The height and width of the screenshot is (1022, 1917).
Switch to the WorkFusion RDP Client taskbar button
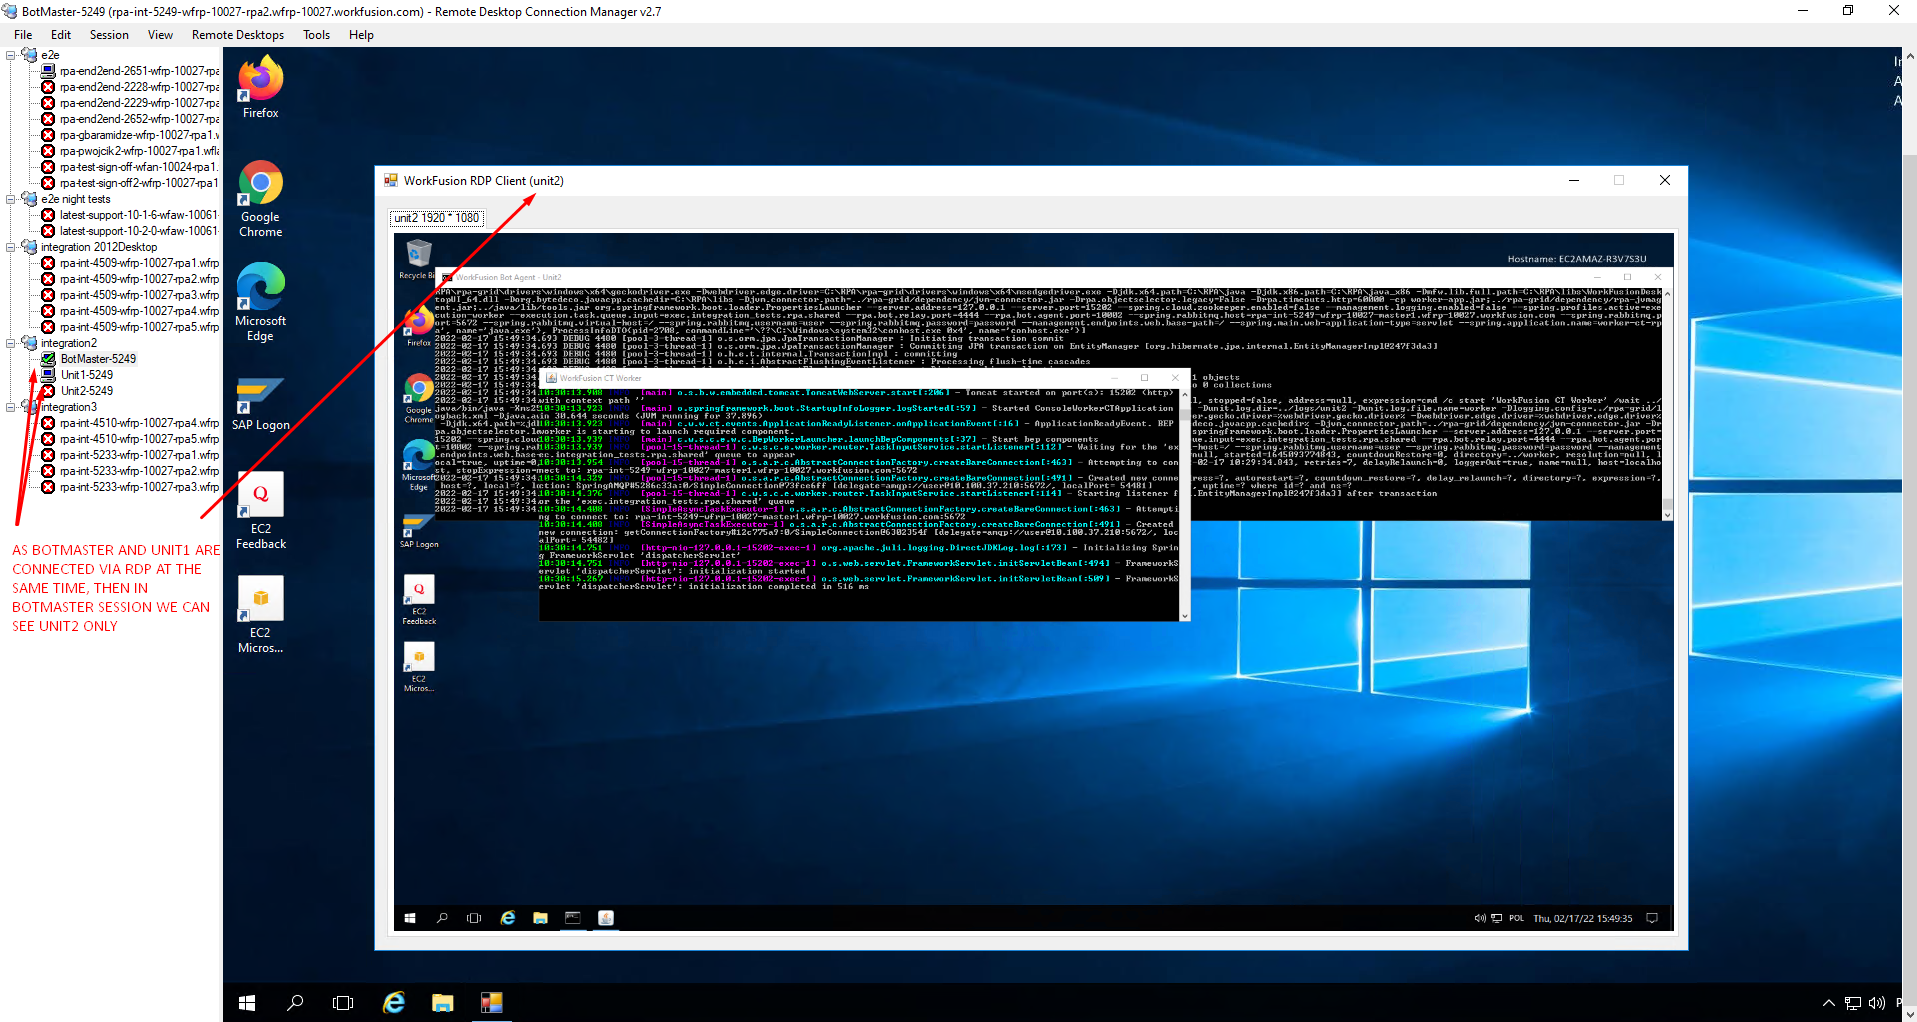[491, 1003]
